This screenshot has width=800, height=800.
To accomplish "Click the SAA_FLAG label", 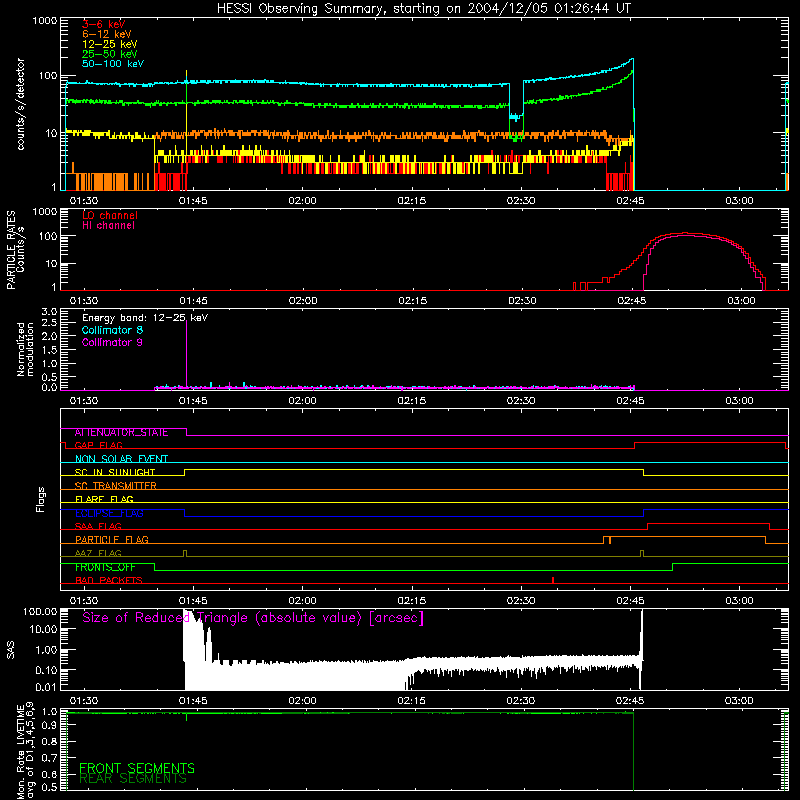I will (98, 526).
